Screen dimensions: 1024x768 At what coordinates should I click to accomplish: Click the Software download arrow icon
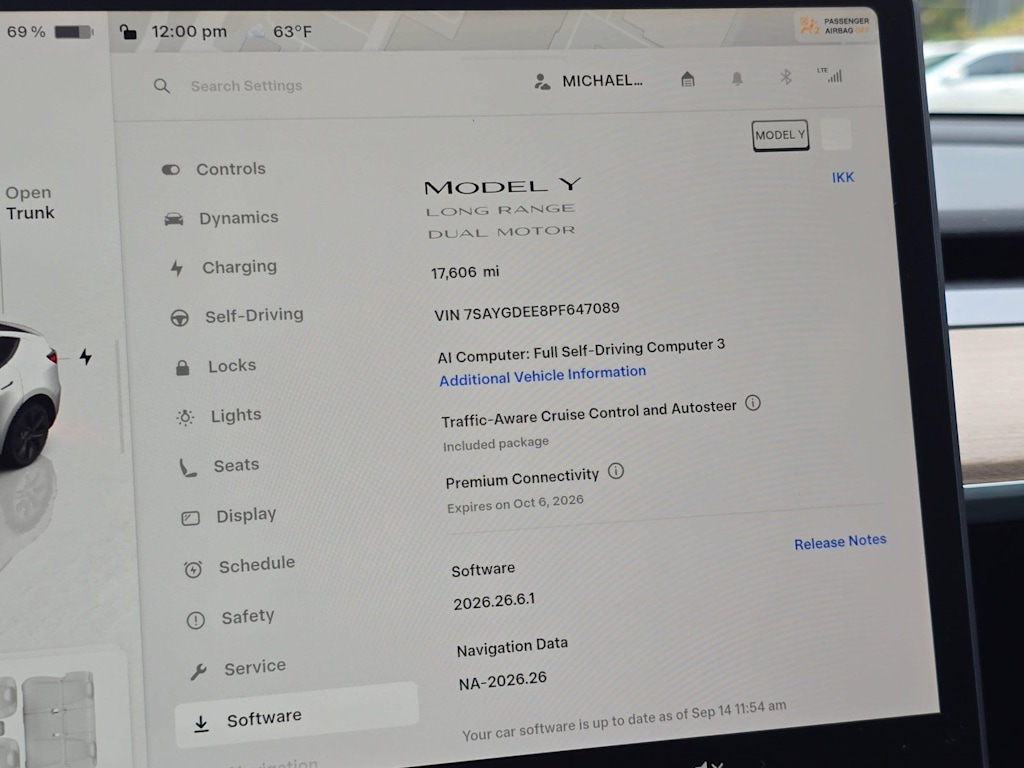click(x=201, y=724)
